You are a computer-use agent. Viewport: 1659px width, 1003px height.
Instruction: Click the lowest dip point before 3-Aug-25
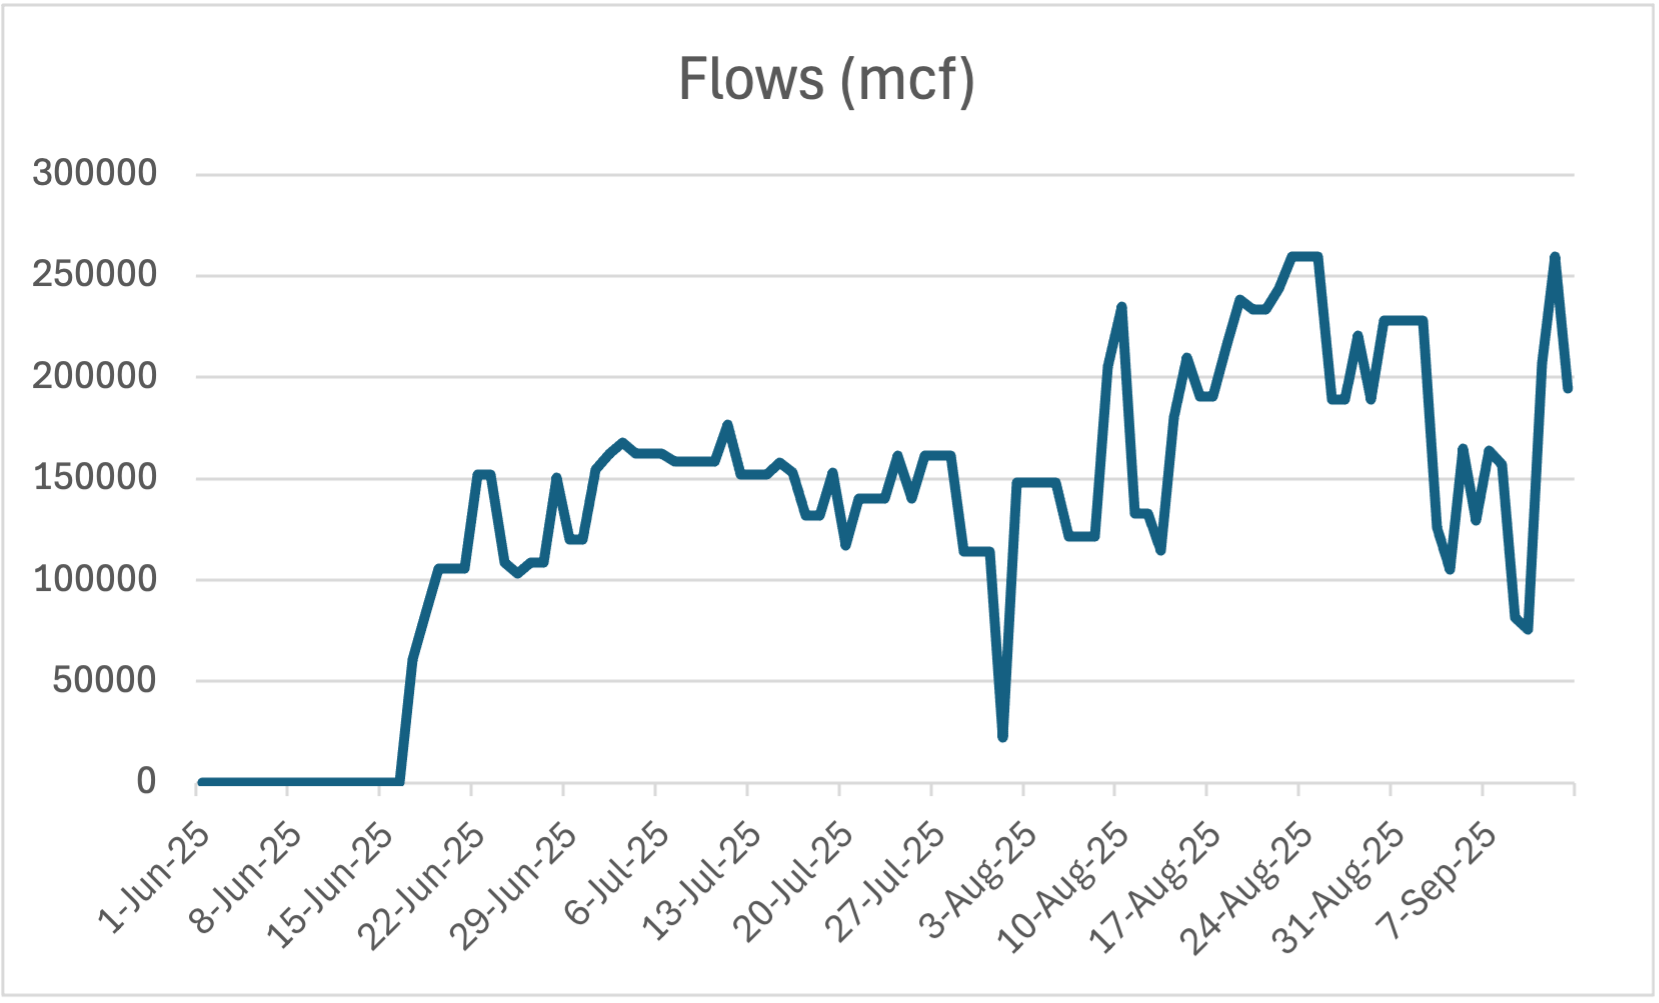(1002, 737)
